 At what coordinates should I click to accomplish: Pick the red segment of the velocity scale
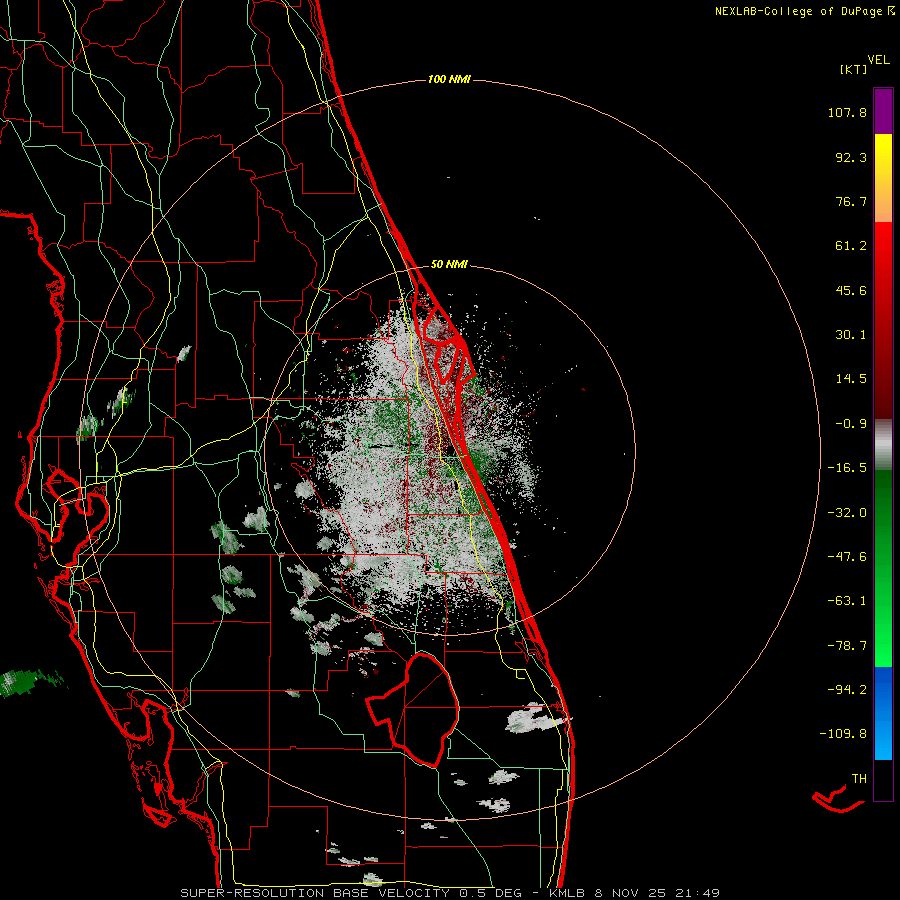(883, 320)
